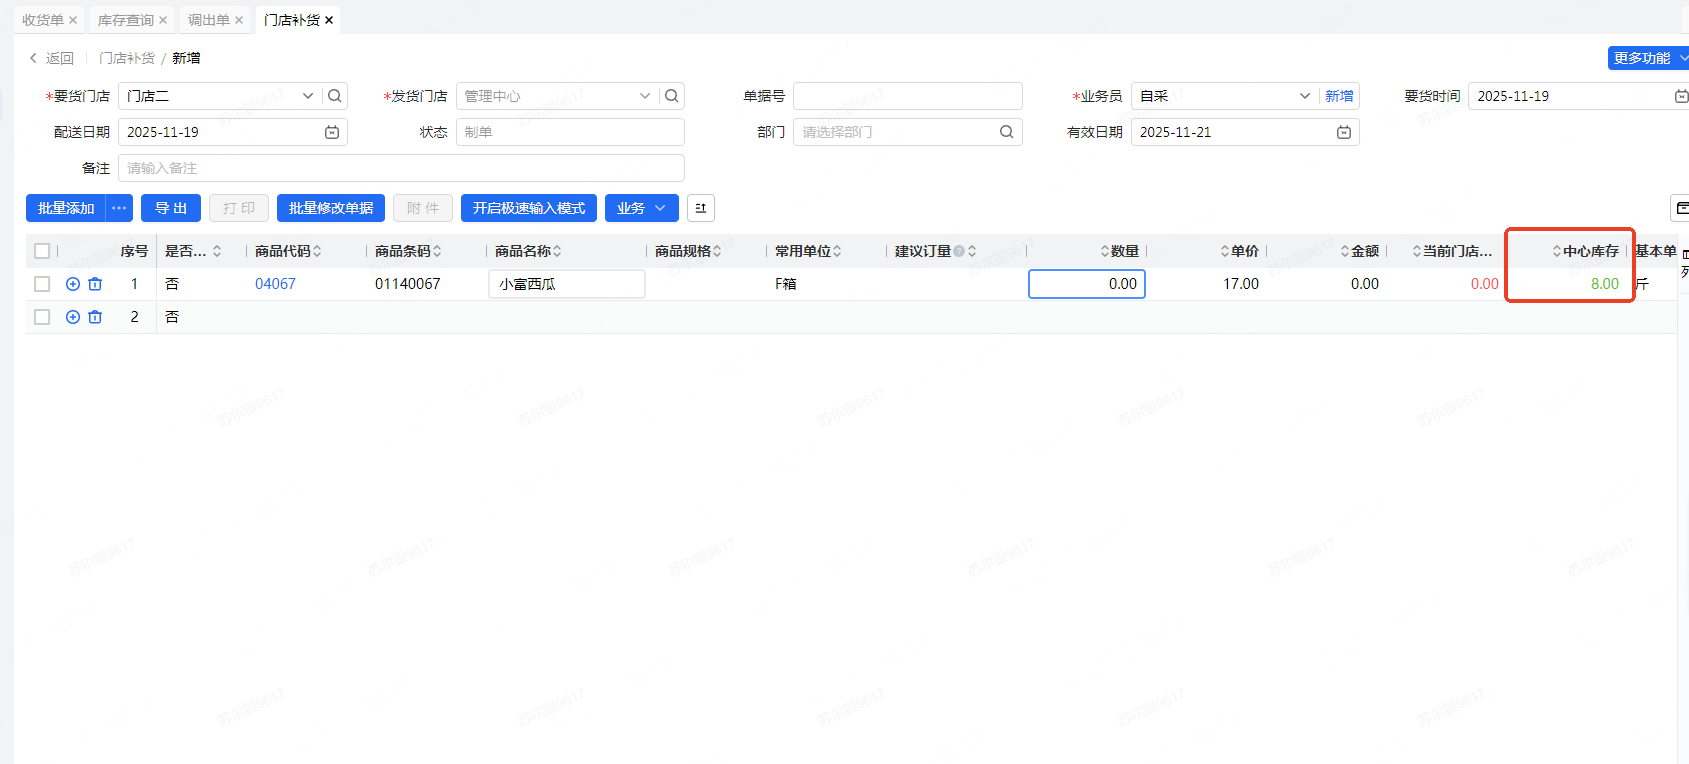Screen dimensions: 1689x764
Task: Sort by 商品名称 column
Action: click(x=557, y=251)
